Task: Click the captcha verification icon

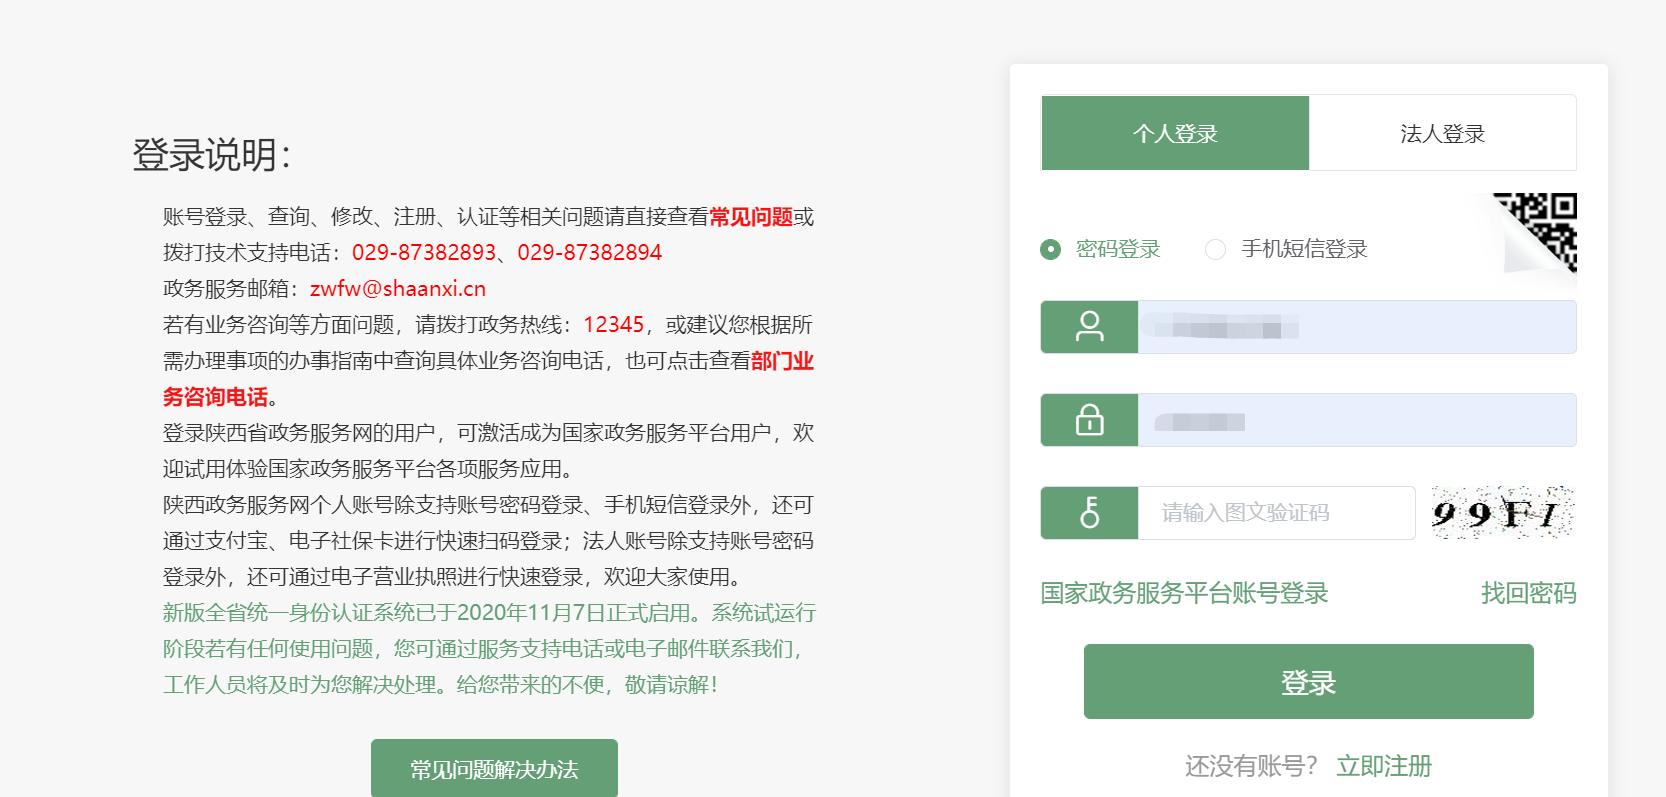Action: (1089, 513)
